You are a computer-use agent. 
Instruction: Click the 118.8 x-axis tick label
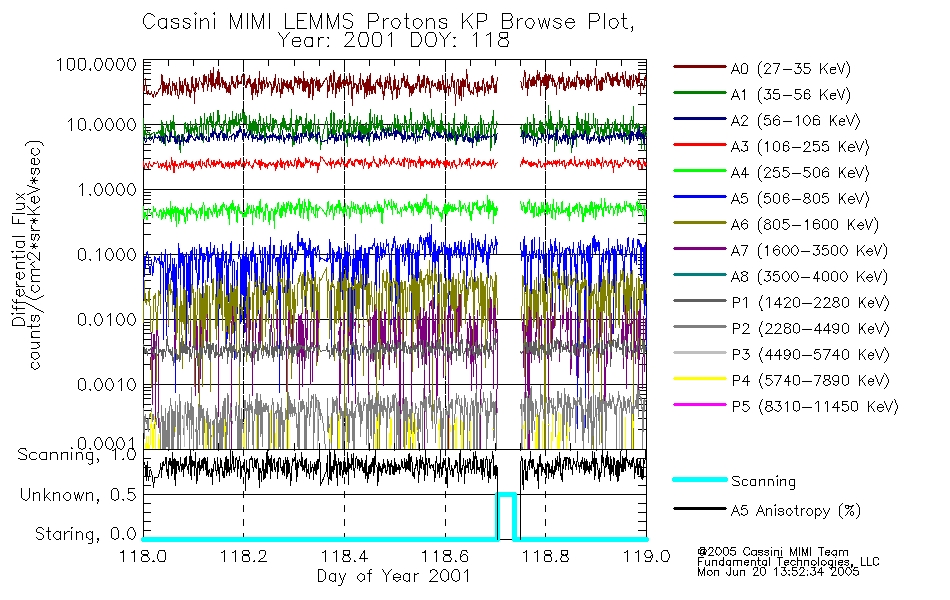[545, 556]
